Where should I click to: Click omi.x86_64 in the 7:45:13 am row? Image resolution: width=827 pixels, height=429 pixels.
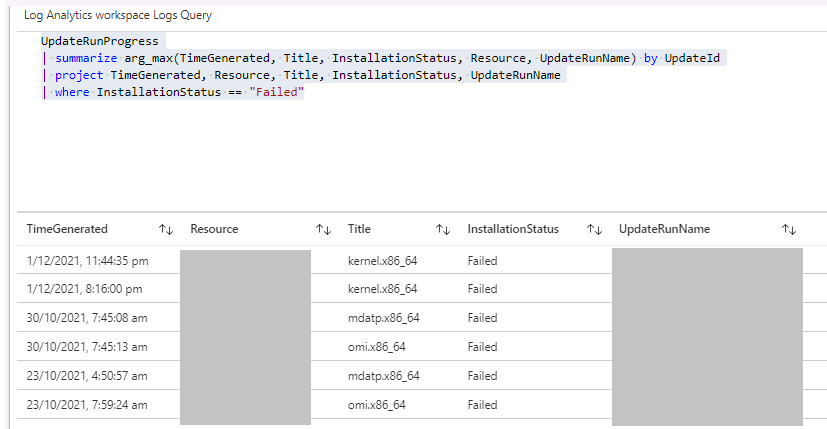point(376,347)
